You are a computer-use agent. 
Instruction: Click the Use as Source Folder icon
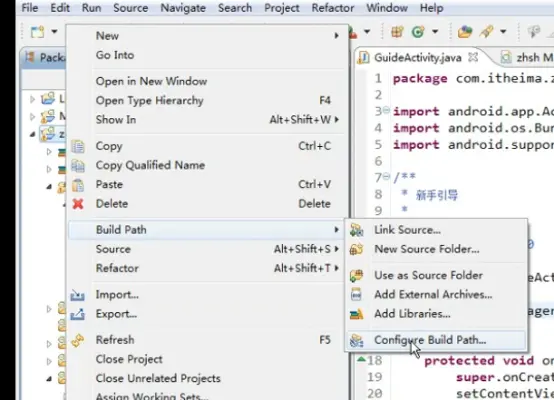[356, 275]
